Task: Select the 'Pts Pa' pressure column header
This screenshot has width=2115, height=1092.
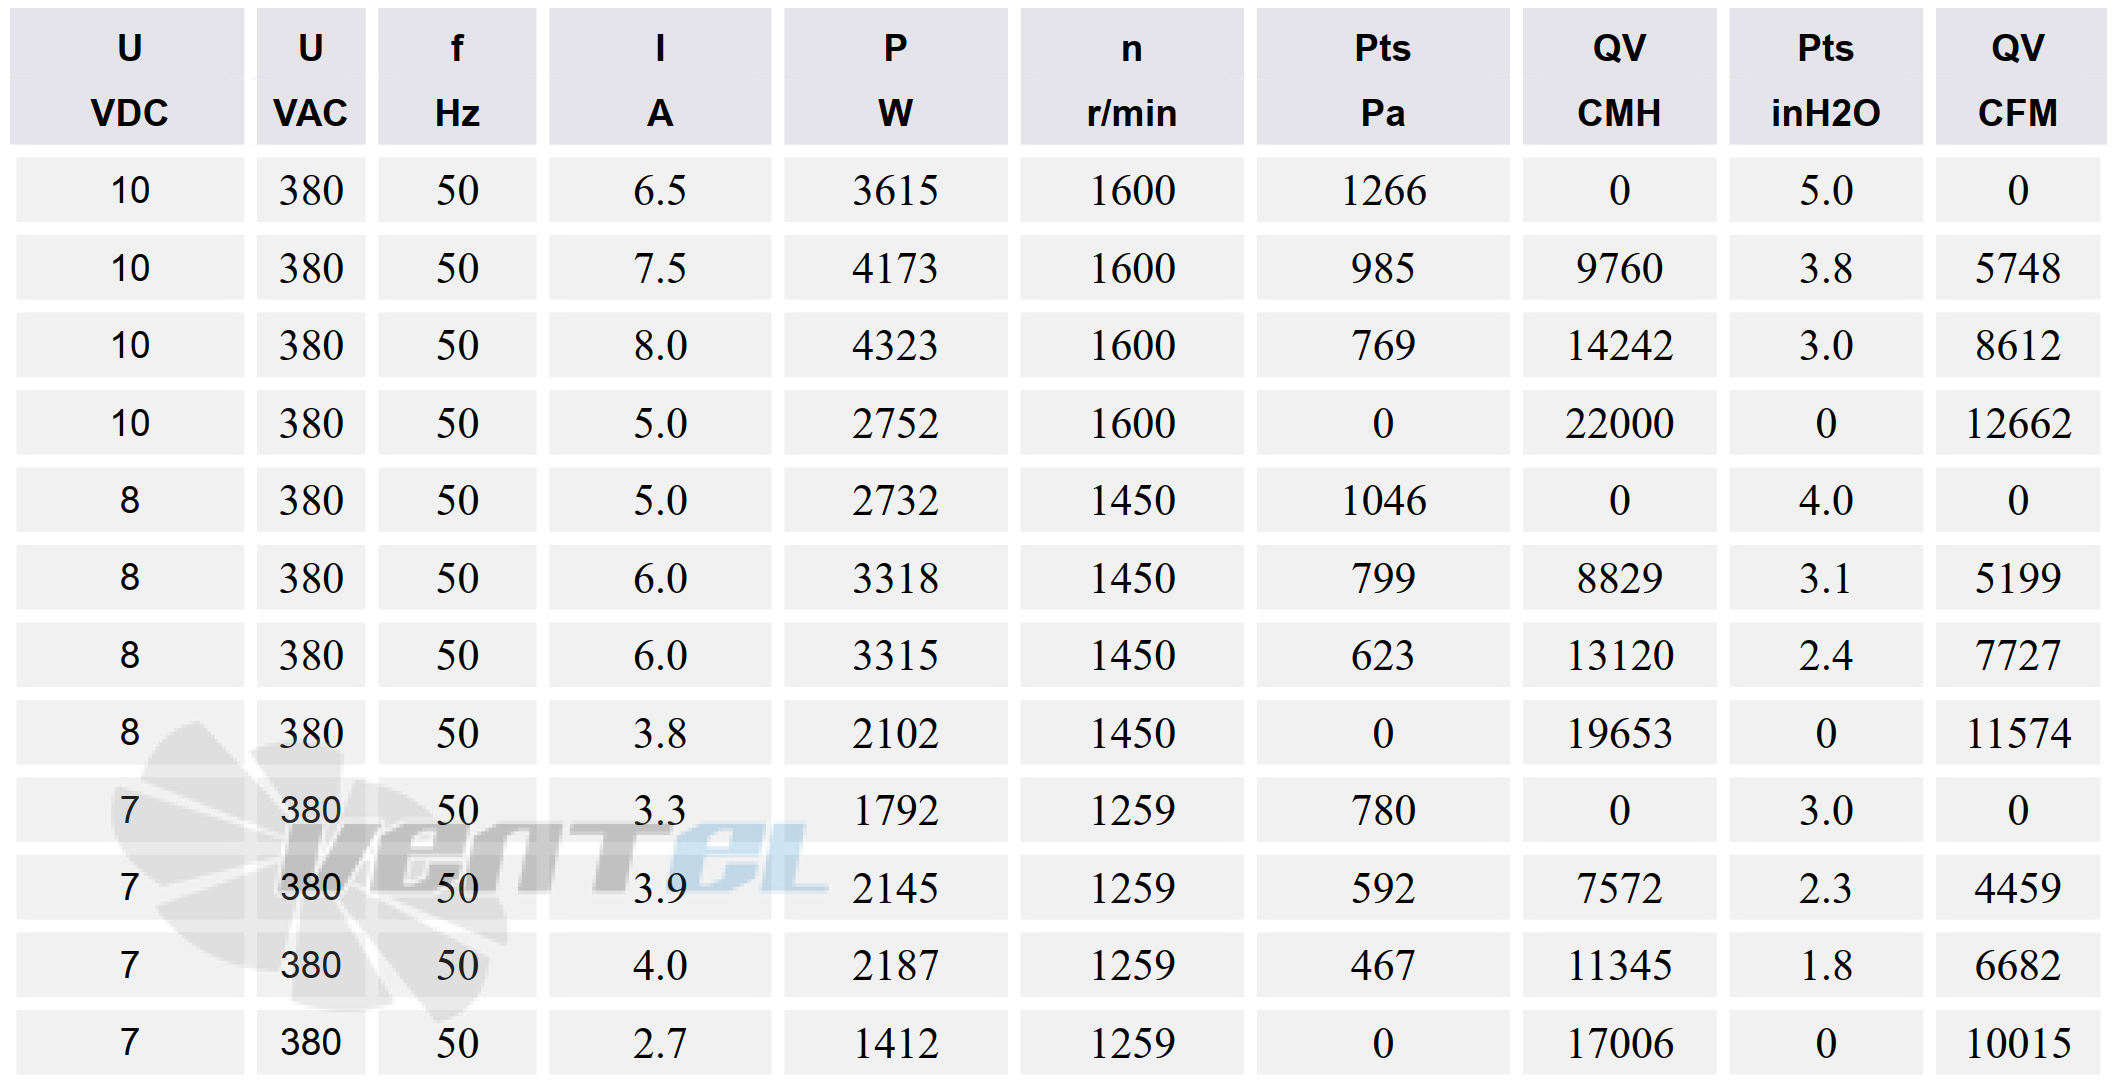Action: (1382, 78)
